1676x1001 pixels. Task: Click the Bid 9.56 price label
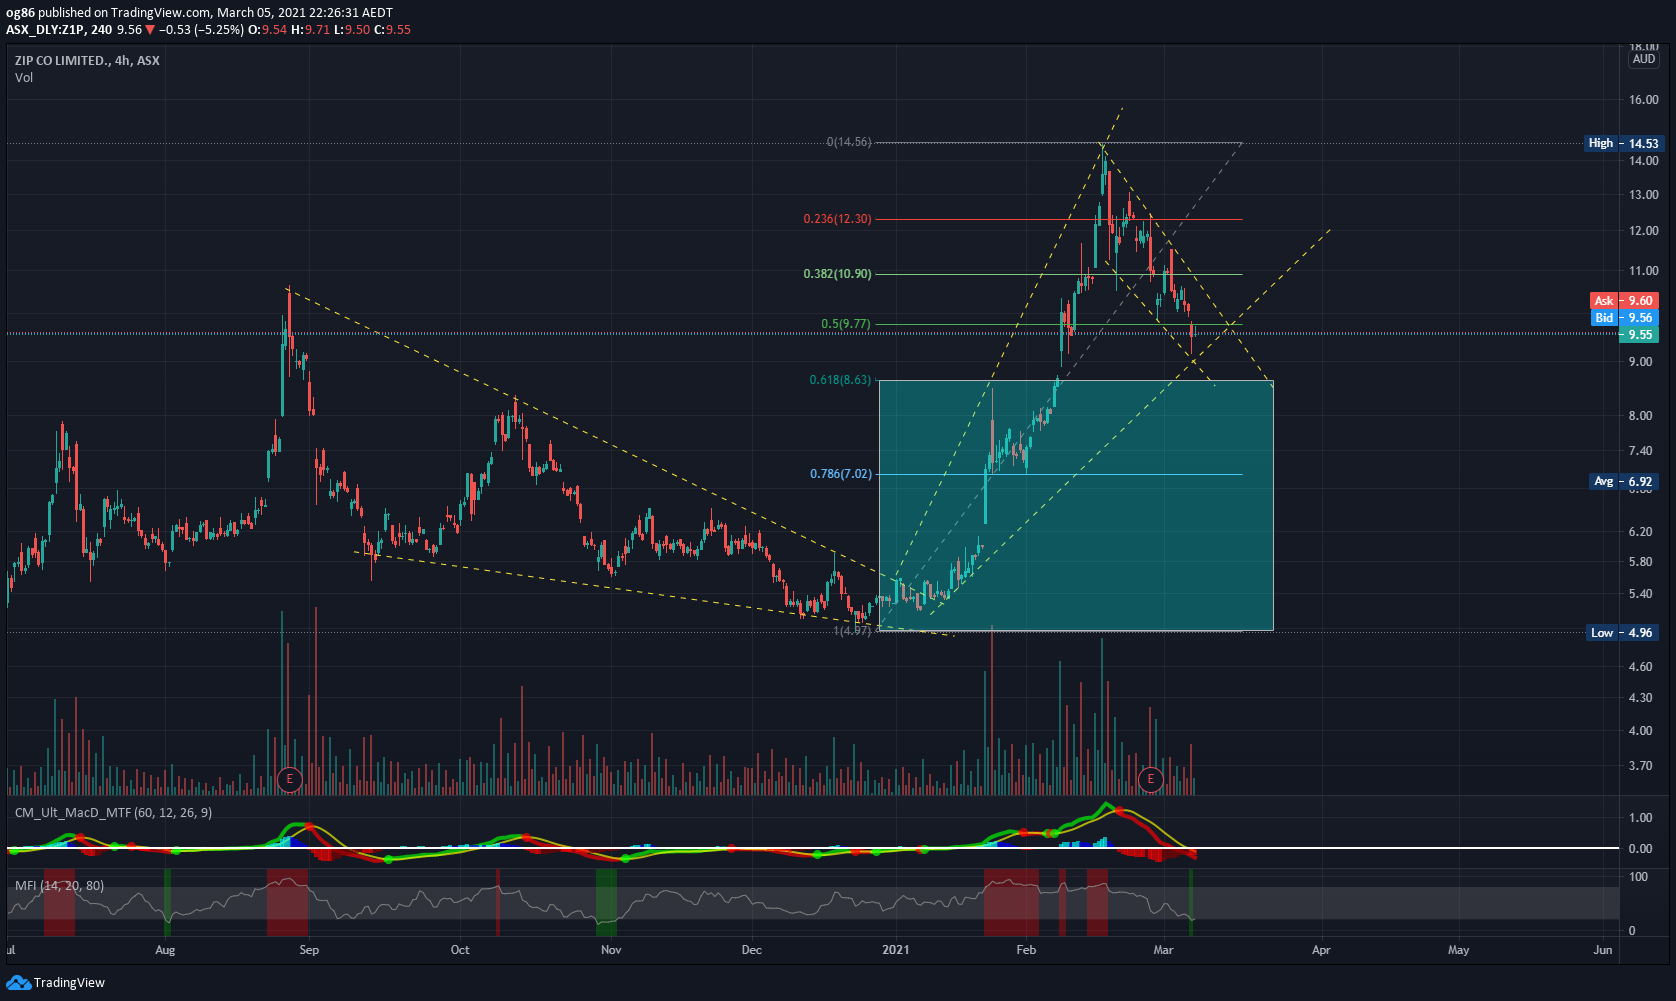point(1625,318)
